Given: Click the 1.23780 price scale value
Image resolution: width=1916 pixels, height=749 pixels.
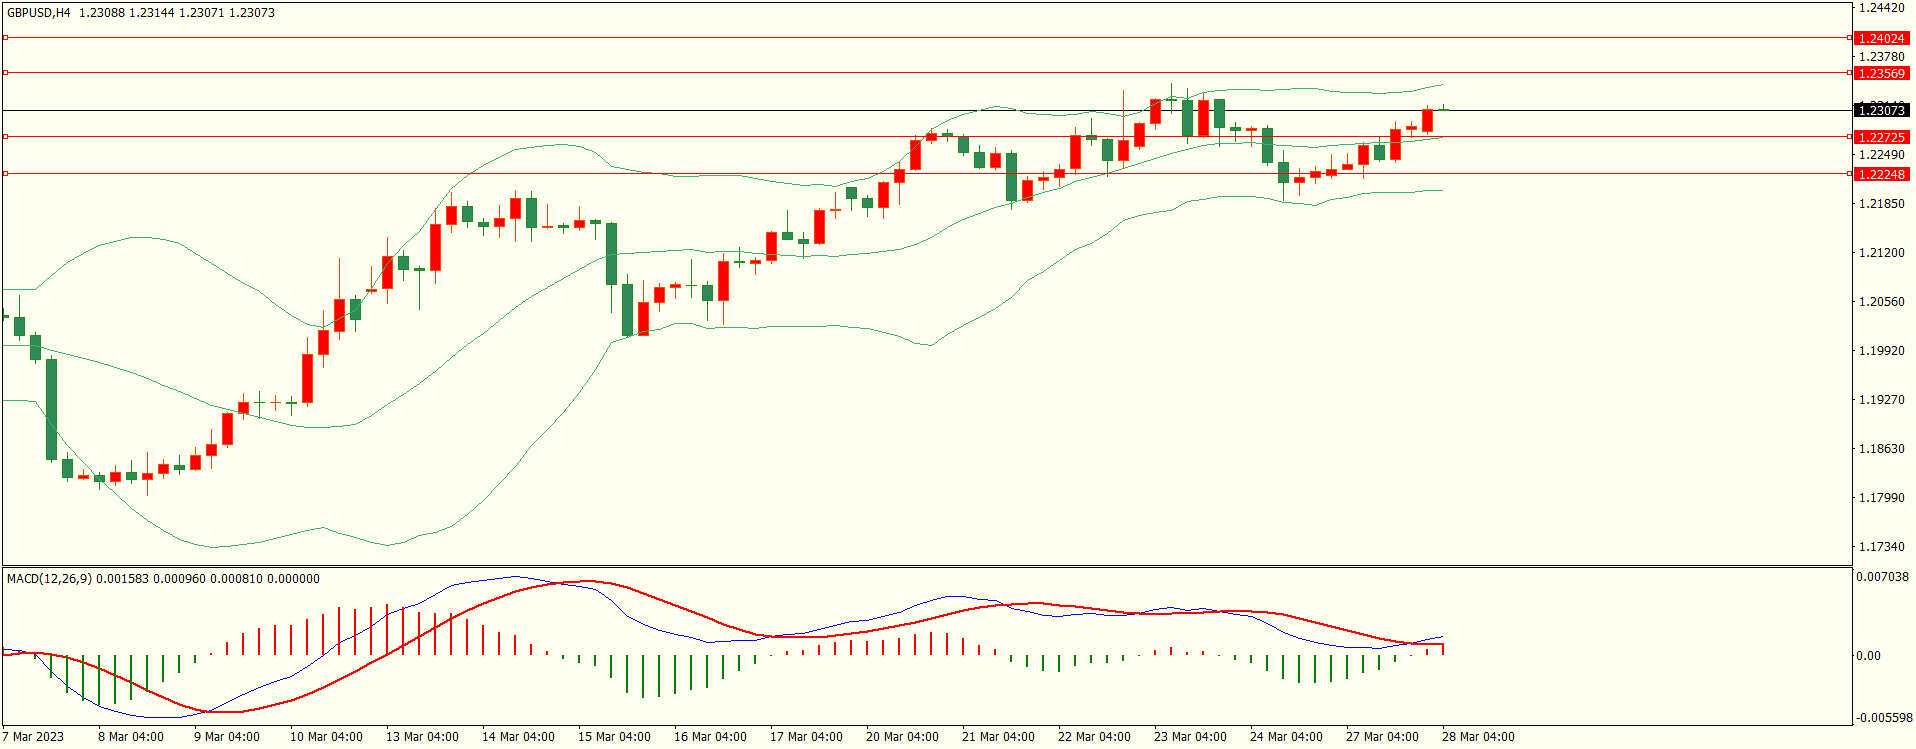Looking at the screenshot, I should pos(1881,57).
